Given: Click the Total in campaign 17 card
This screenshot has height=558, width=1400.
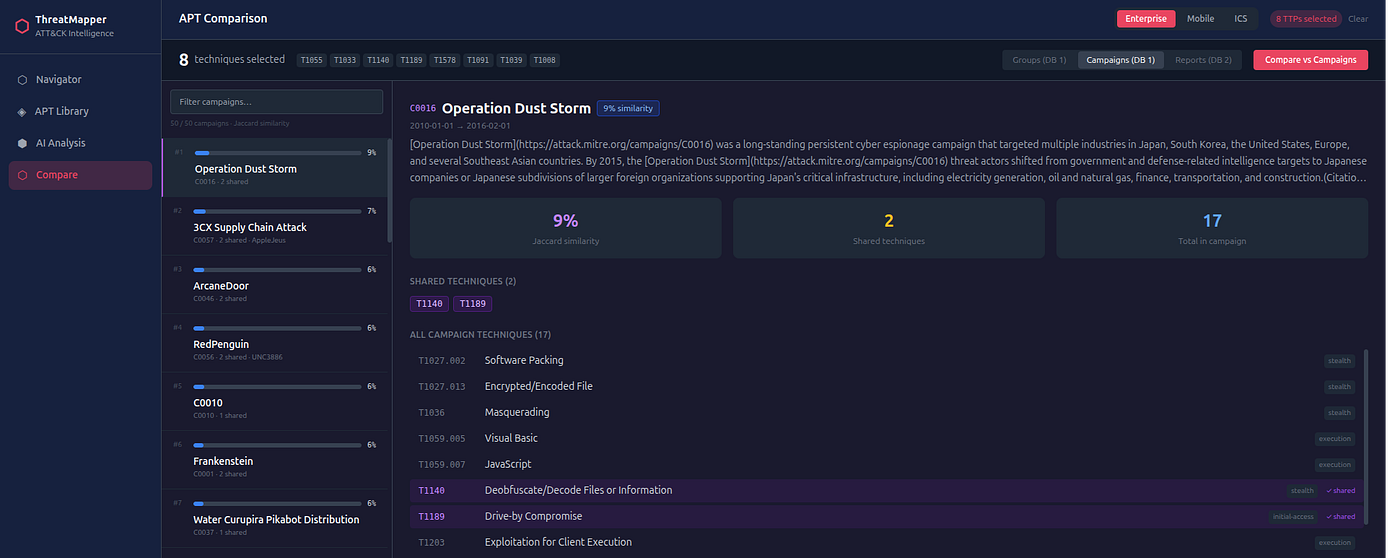Looking at the screenshot, I should (x=1212, y=228).
